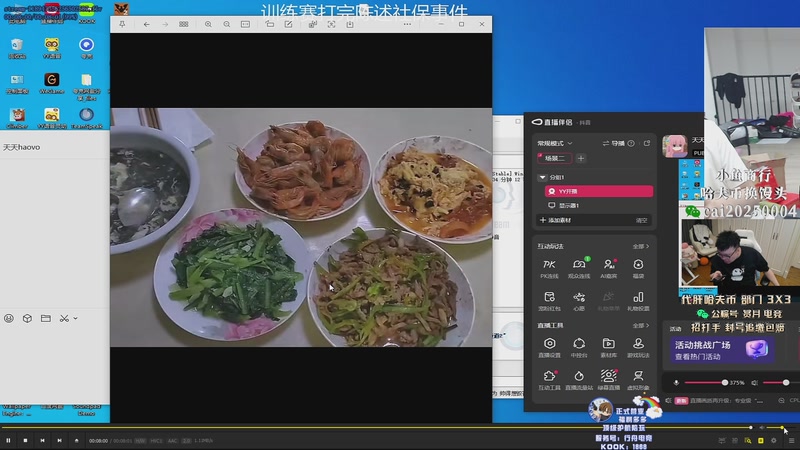Open the folder/file send icon in chat
Image resolution: width=800 pixels, height=450 pixels.
[x=45, y=318]
